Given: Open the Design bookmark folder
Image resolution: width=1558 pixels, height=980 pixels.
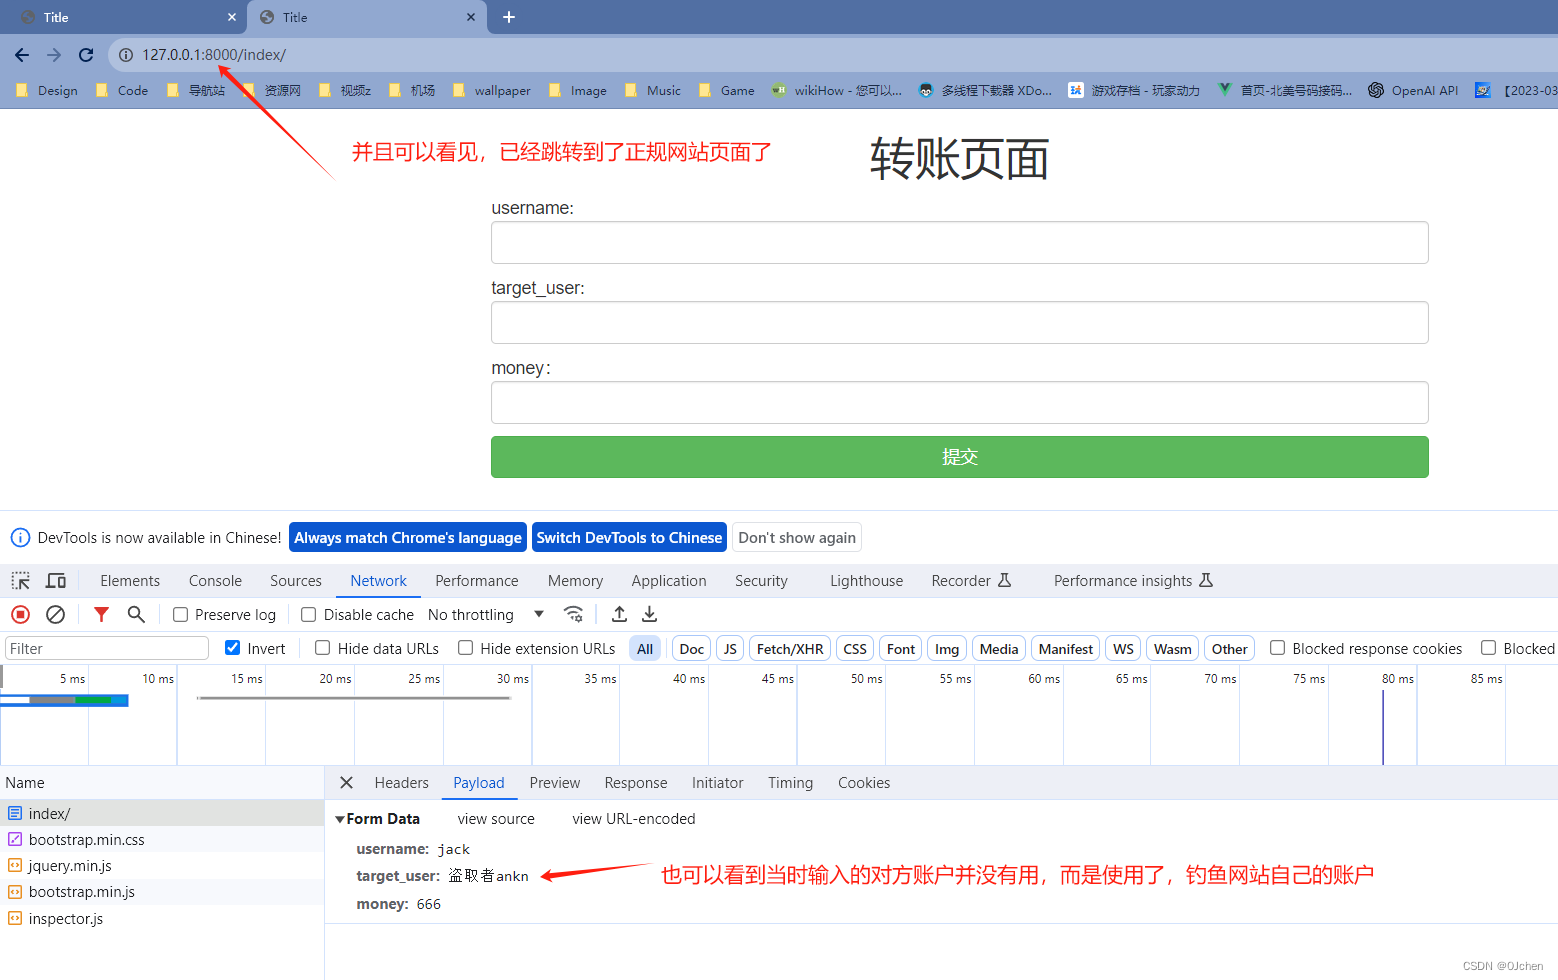Looking at the screenshot, I should pos(47,91).
